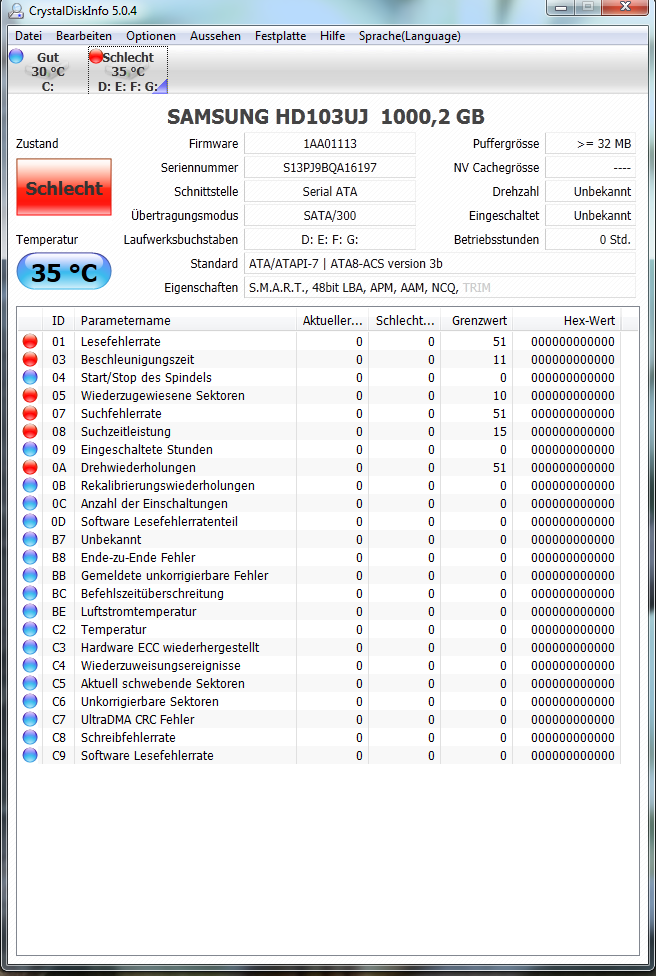
Task: Click blue status icon for Ende-zu-Ende Fehler
Action: point(30,558)
